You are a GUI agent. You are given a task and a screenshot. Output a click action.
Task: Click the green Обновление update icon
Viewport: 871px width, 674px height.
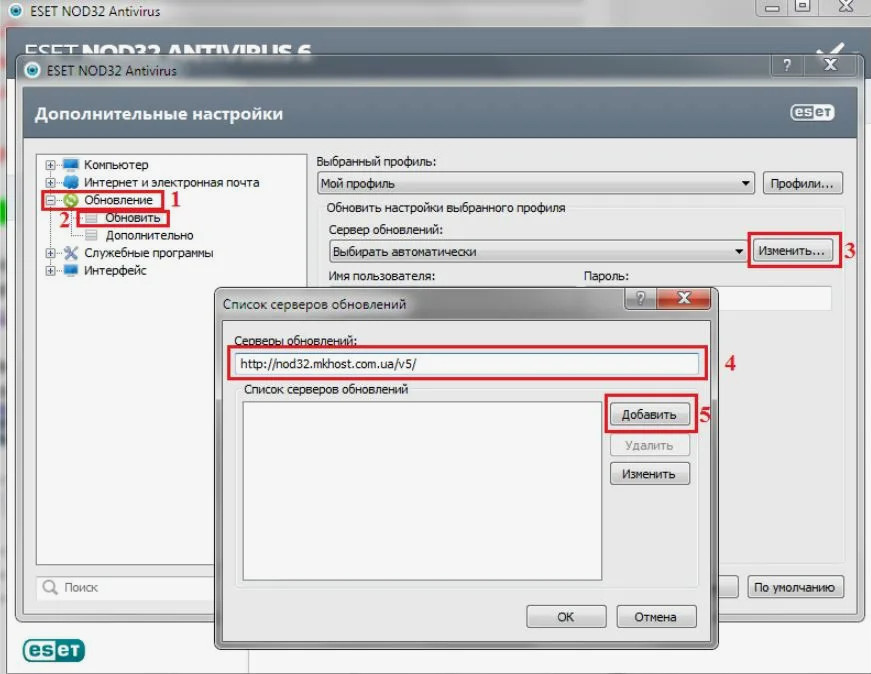click(x=70, y=201)
